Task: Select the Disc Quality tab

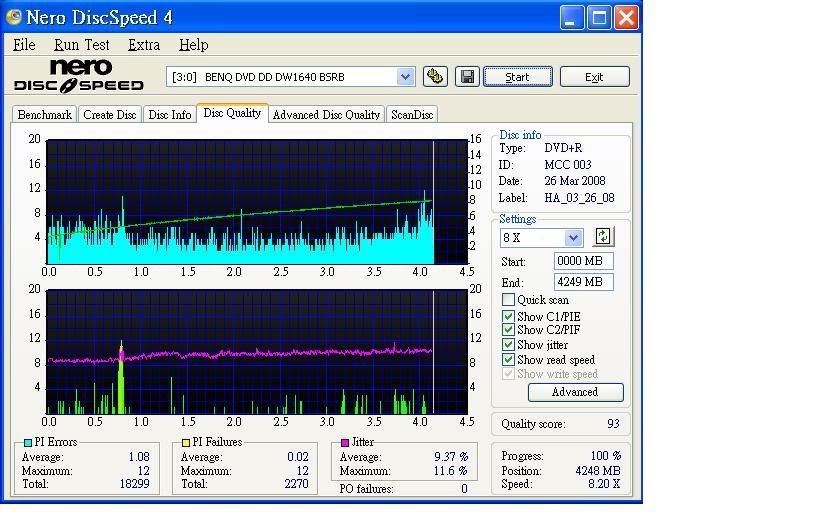Action: (x=232, y=113)
